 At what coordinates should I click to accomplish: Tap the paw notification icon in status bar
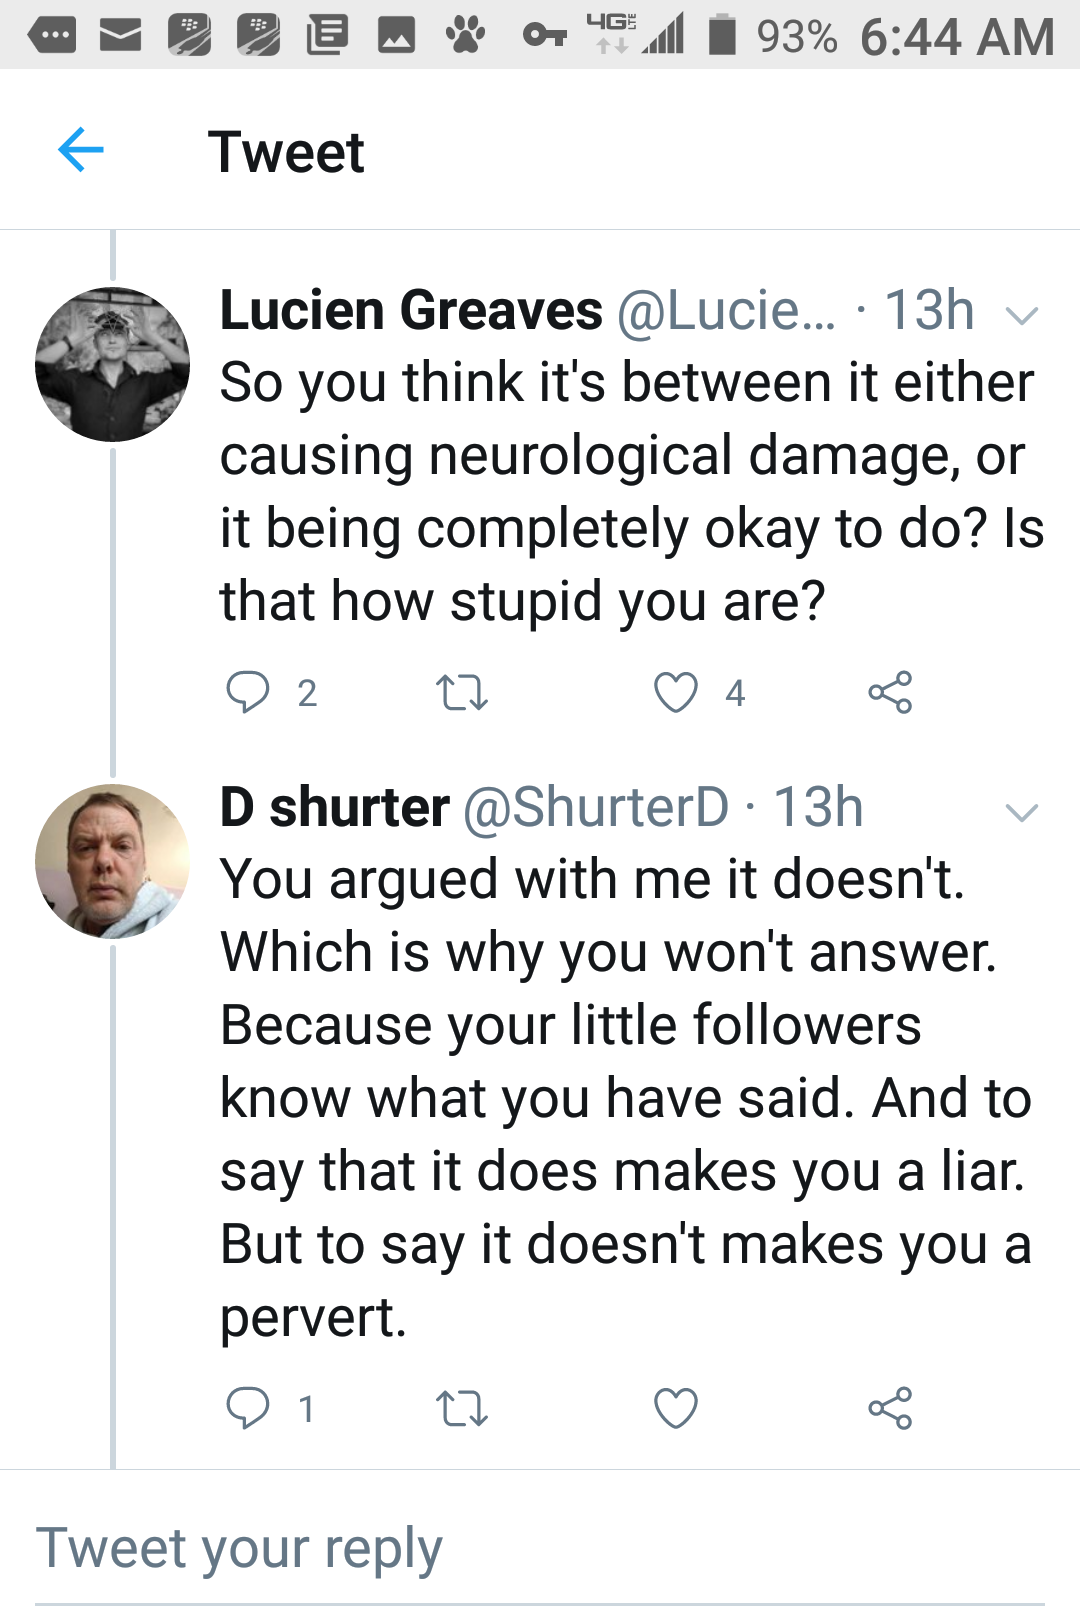[465, 37]
